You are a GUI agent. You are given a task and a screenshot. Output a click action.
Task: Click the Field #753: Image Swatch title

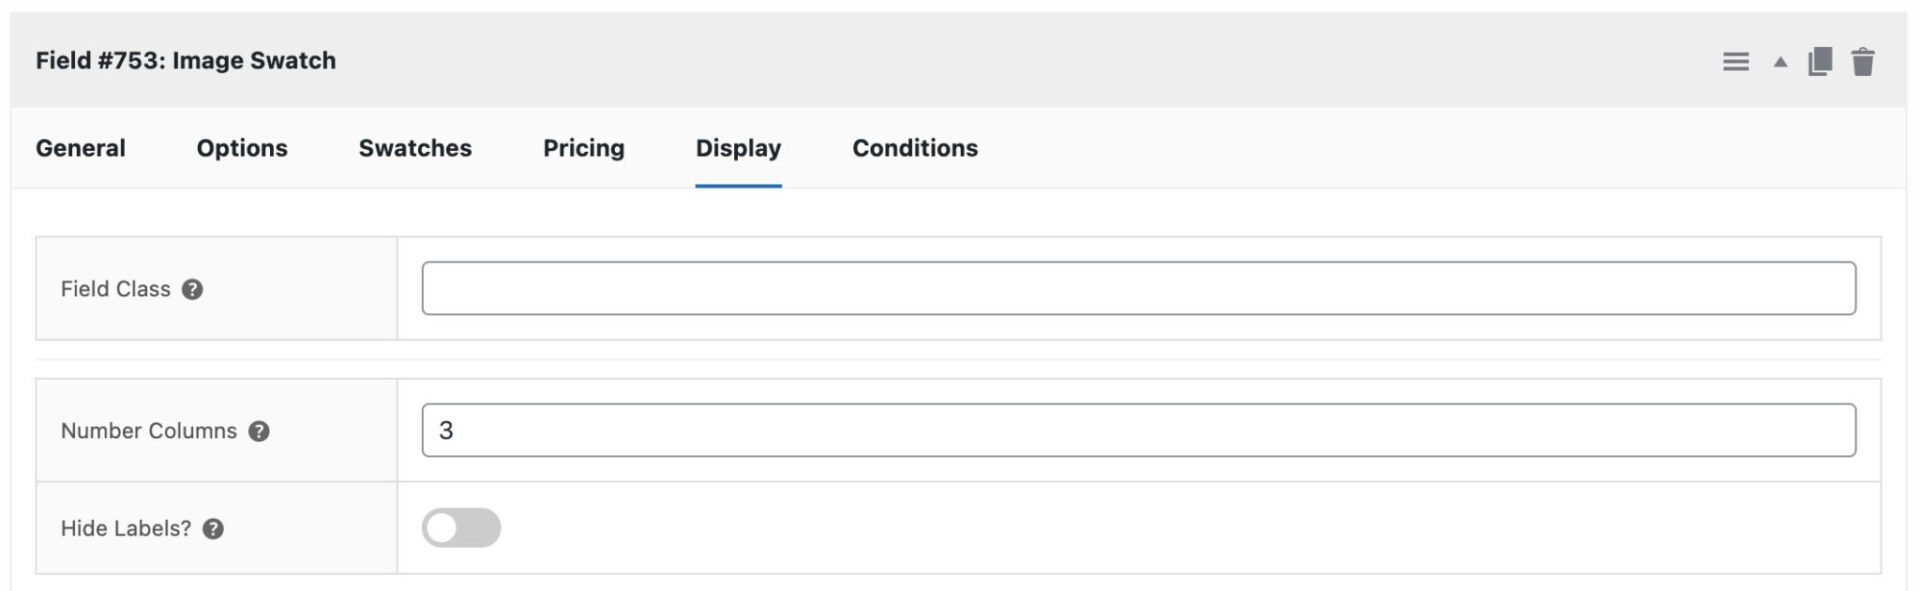coord(185,60)
